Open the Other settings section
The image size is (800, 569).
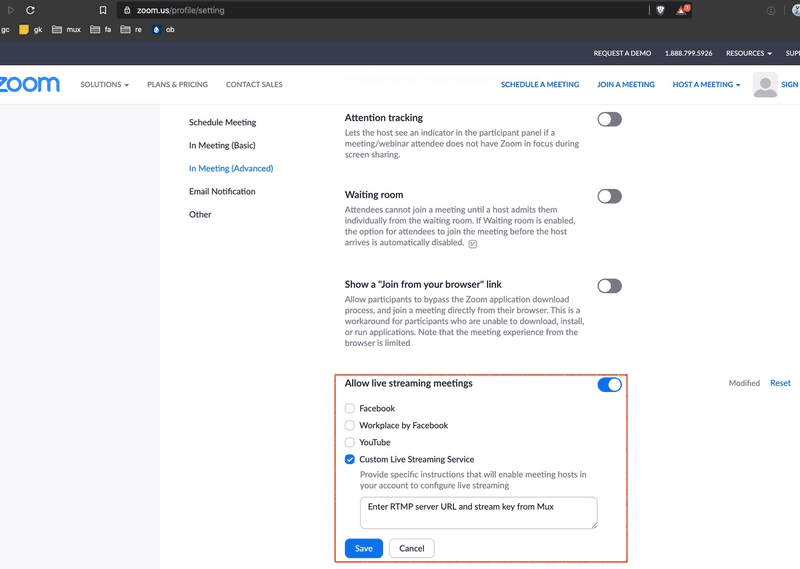[200, 214]
